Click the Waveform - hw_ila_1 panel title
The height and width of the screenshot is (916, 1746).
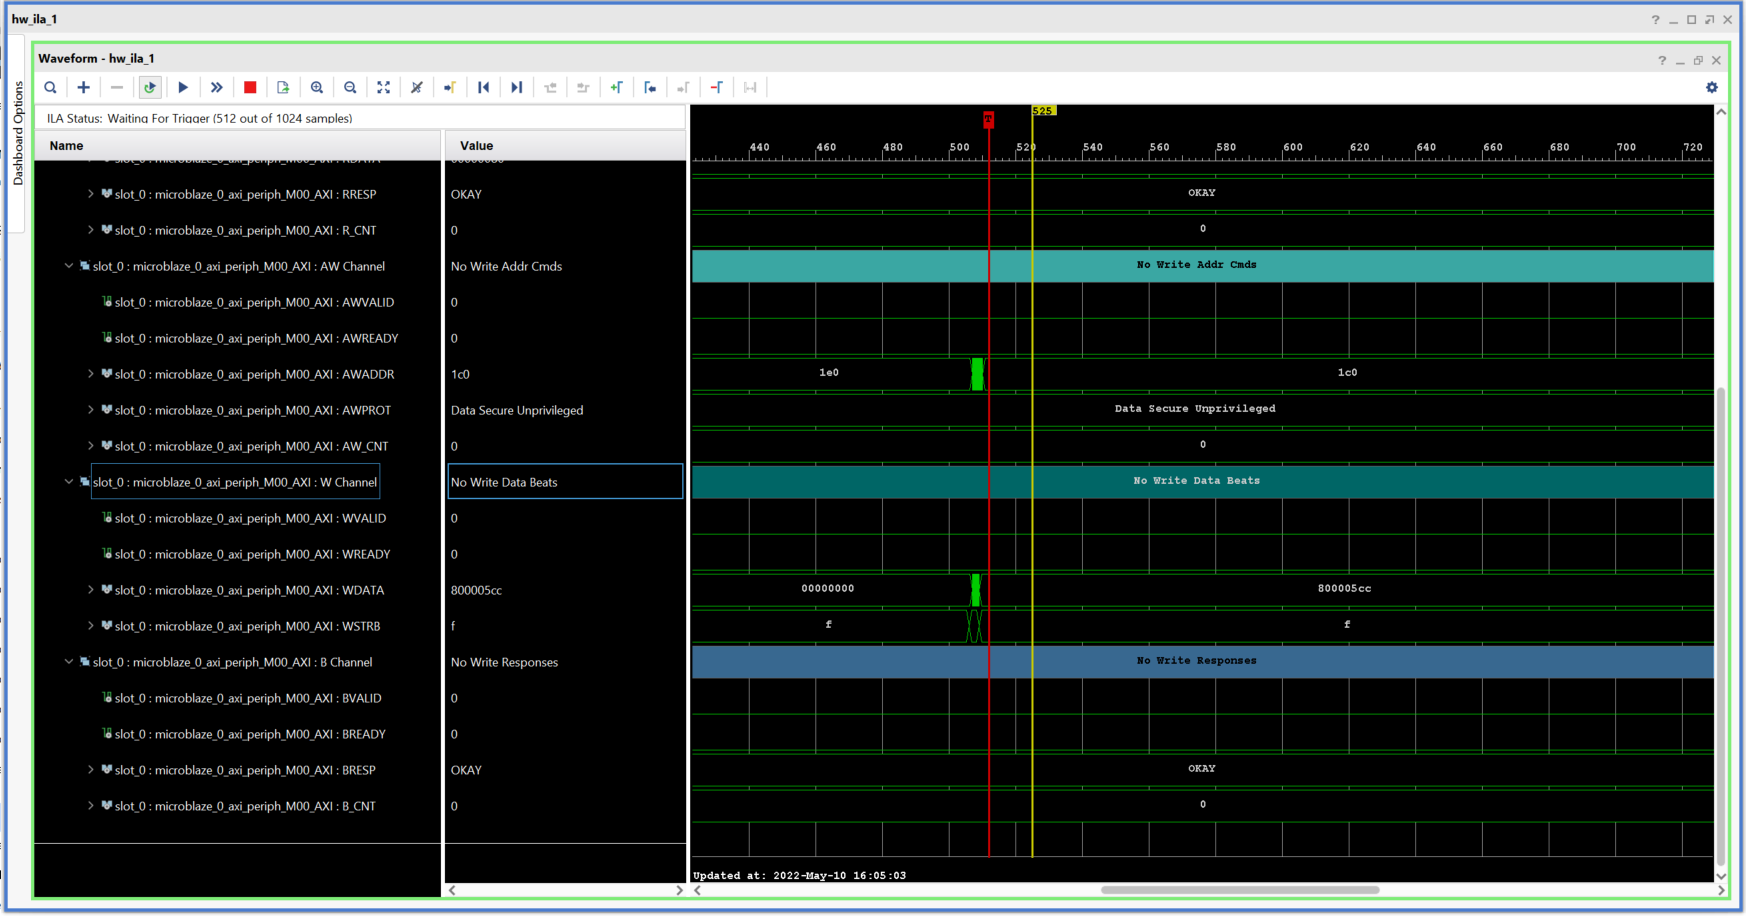[x=97, y=59]
